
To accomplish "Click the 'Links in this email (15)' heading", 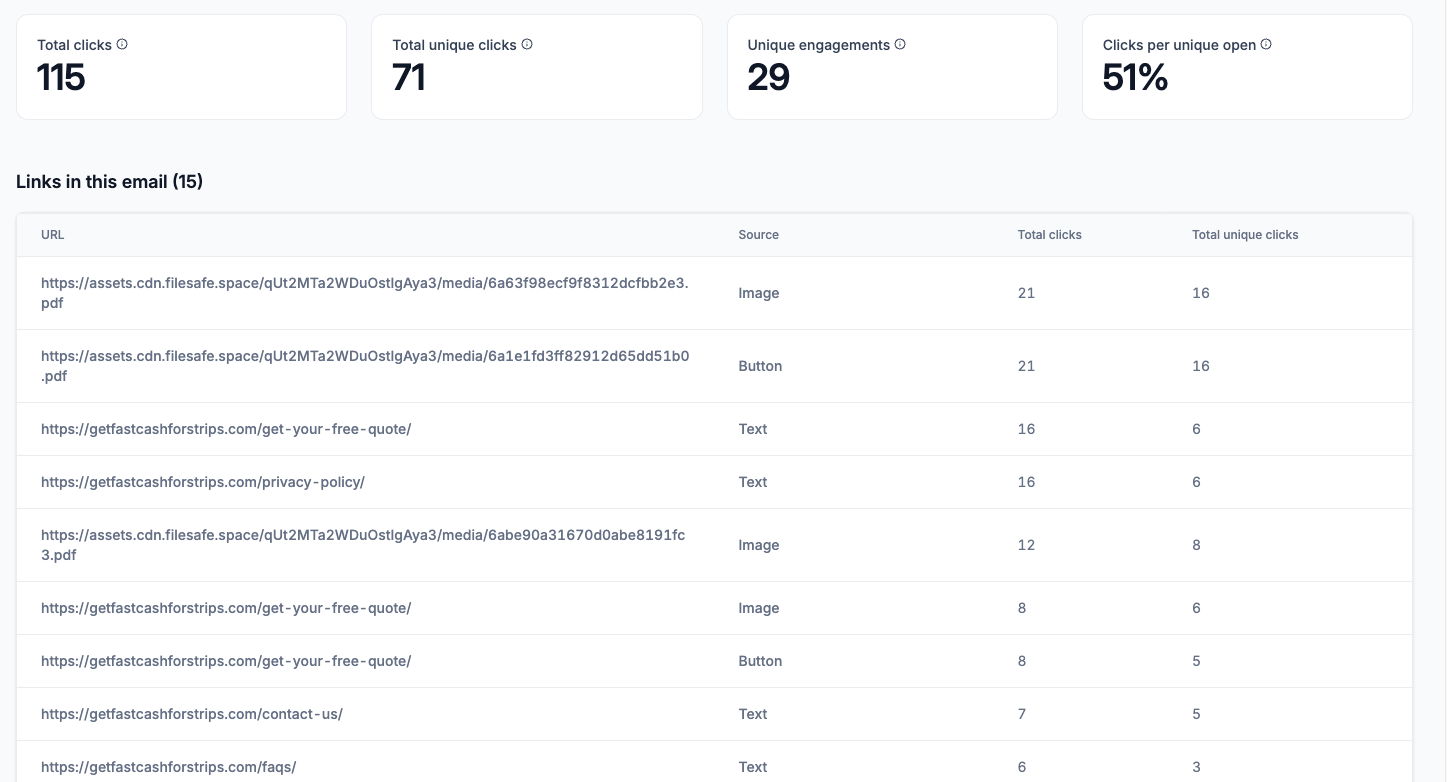I will [x=110, y=181].
